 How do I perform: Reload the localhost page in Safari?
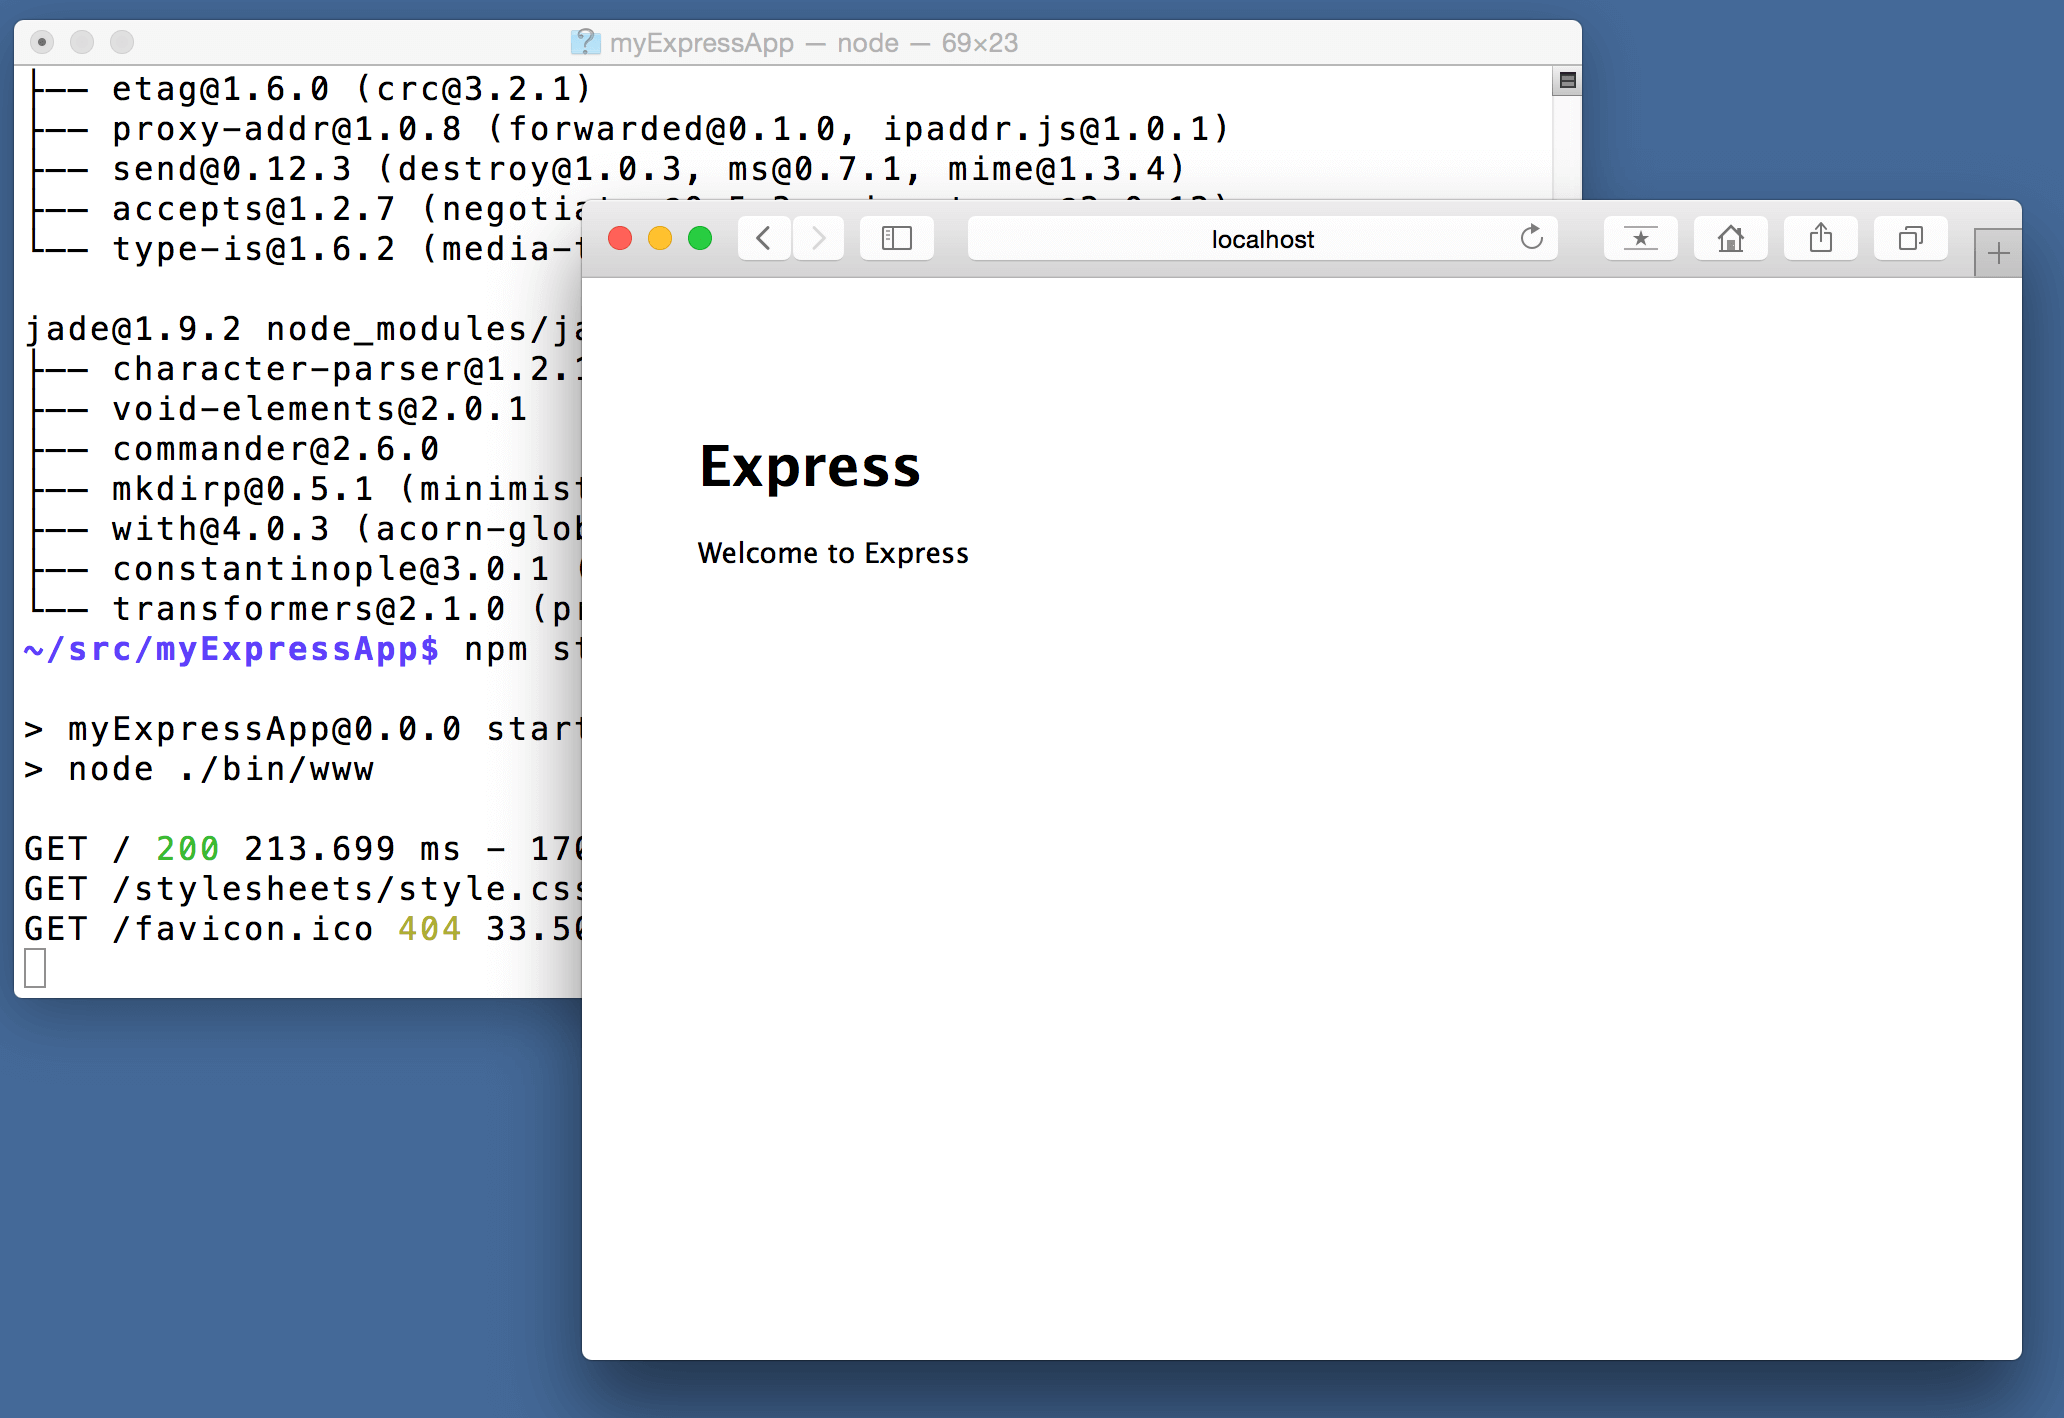pos(1532,238)
